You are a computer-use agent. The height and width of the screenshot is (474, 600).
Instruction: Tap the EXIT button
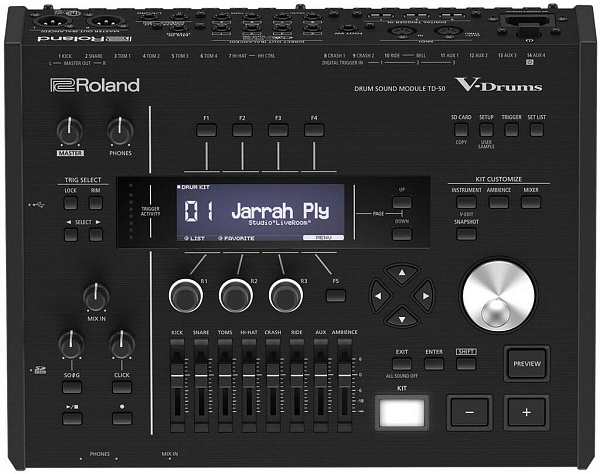(x=402, y=363)
